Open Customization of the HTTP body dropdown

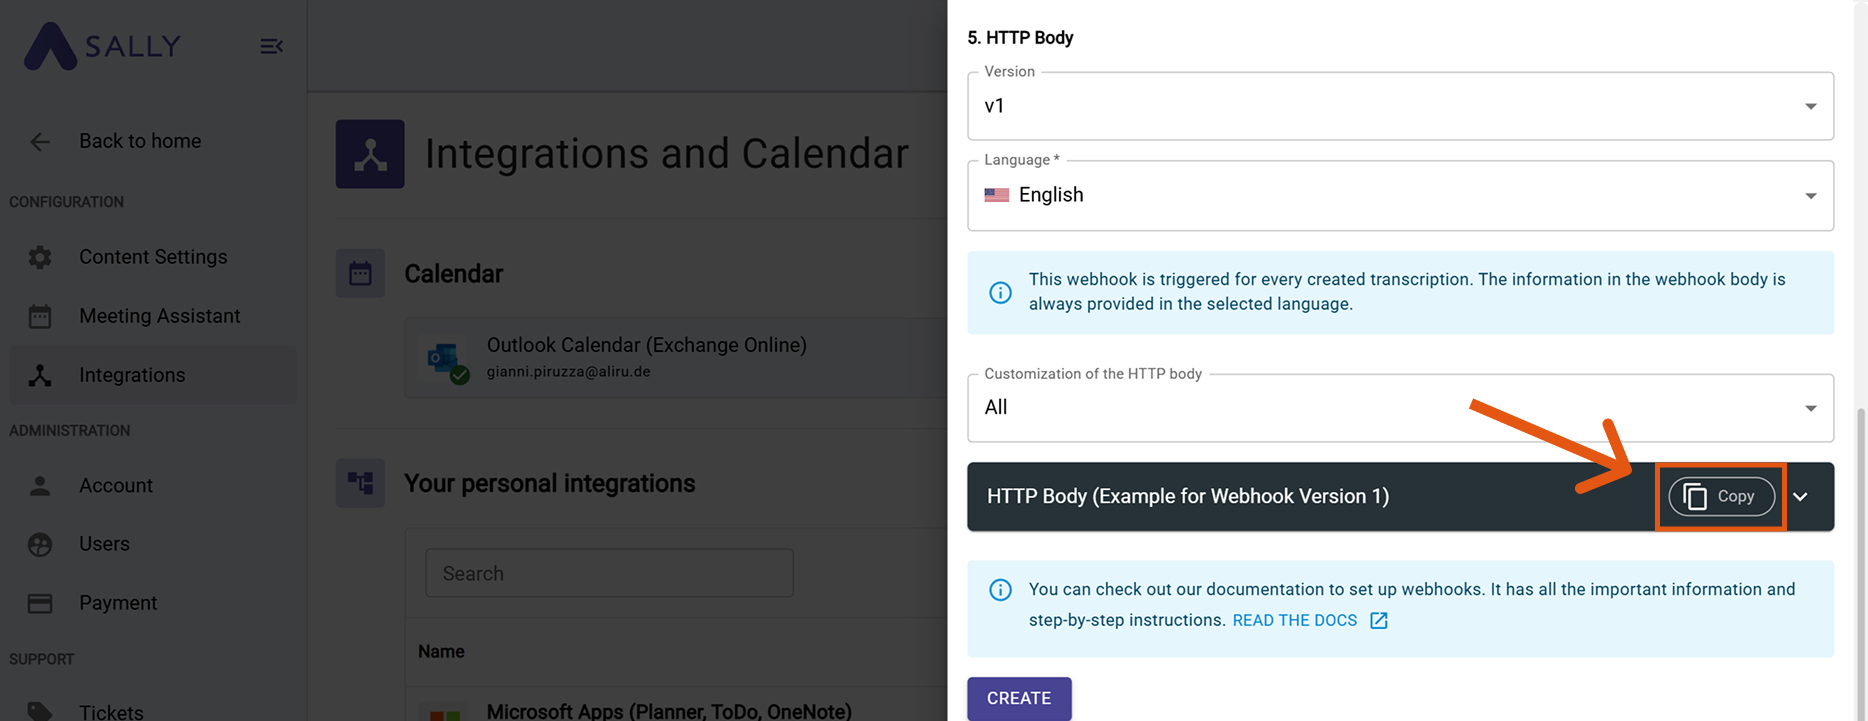pos(1399,408)
